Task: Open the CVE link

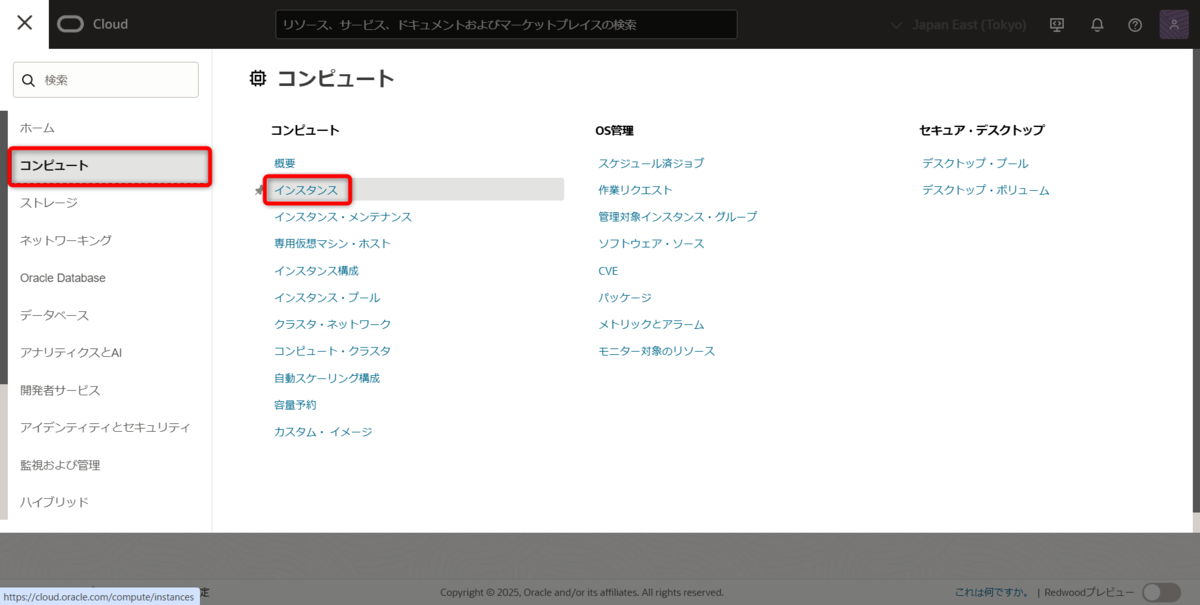Action: click(608, 271)
